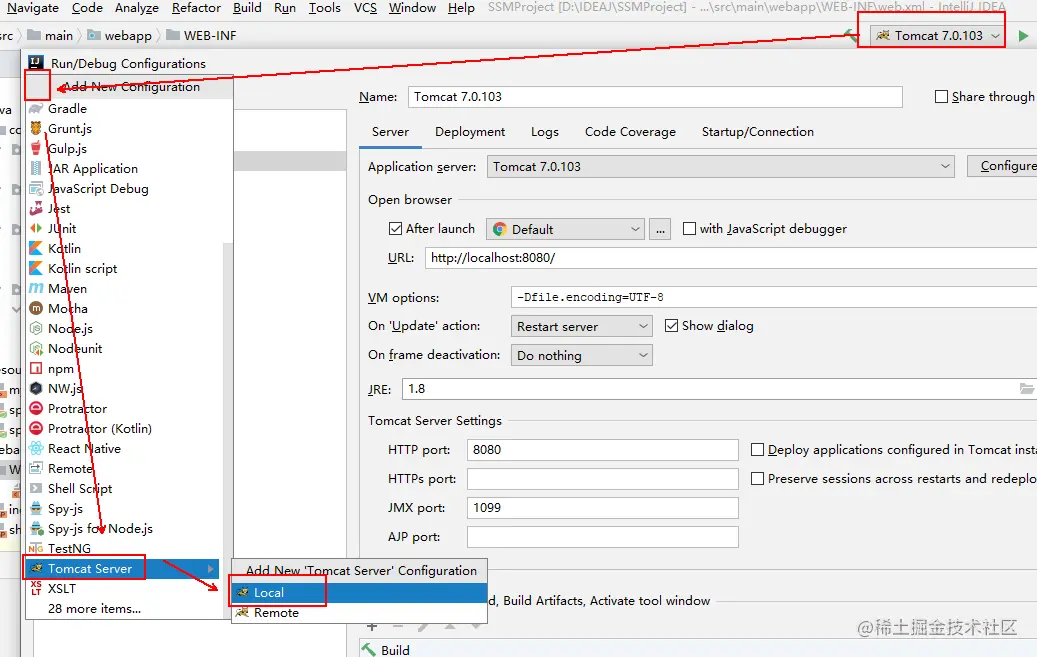The image size is (1037, 657).
Task: Pick the Kotlin icon
Action: pyautogui.click(x=36, y=249)
